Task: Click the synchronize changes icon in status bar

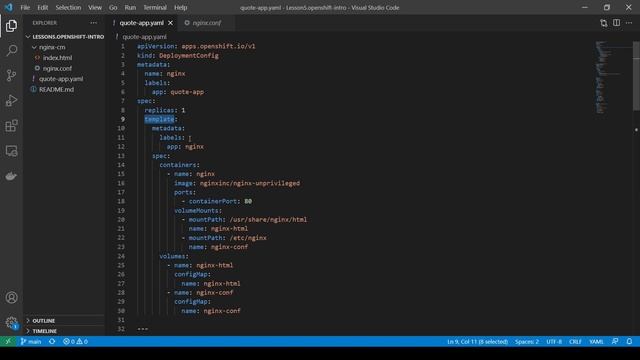Action: (52, 341)
